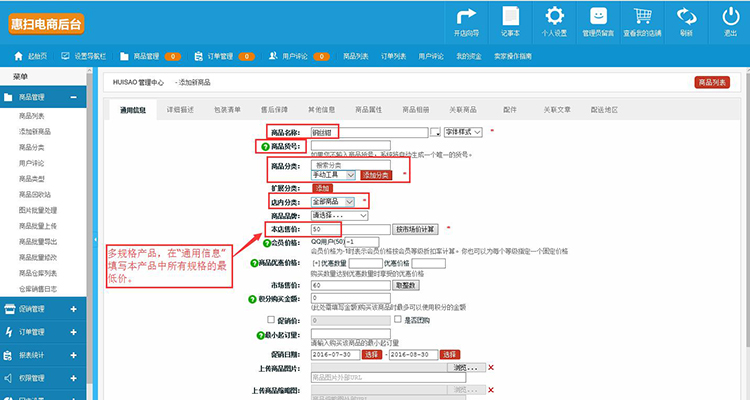The width and height of the screenshot is (750, 400).
Task: Open 个人设置 gear icon
Action: click(554, 16)
